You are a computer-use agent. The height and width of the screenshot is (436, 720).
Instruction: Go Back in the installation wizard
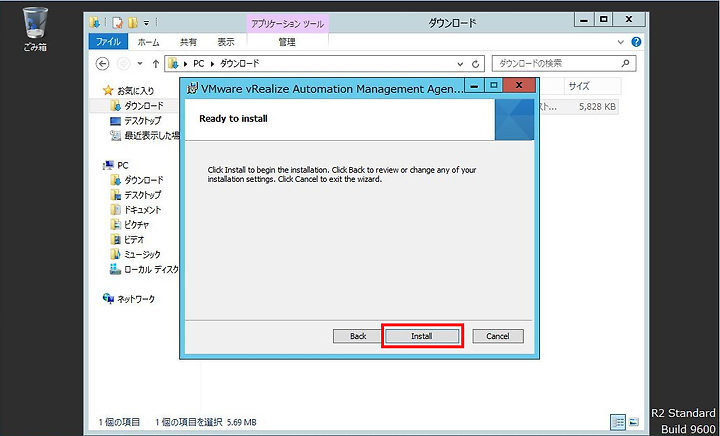point(358,336)
